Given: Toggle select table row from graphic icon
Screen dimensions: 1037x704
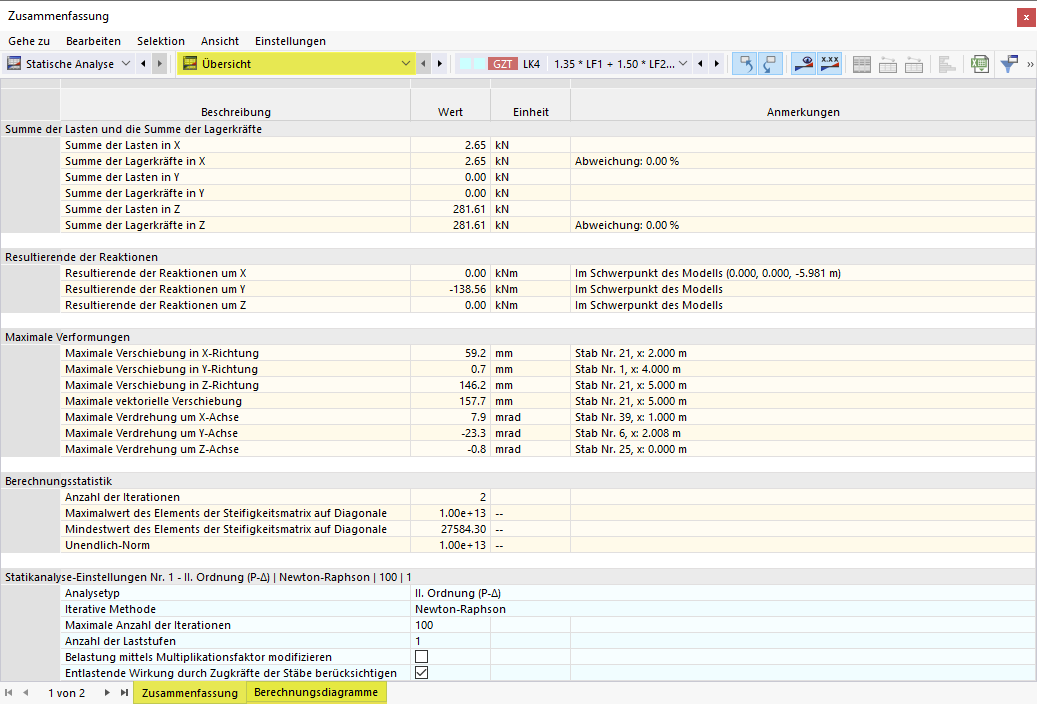Looking at the screenshot, I should [x=770, y=64].
